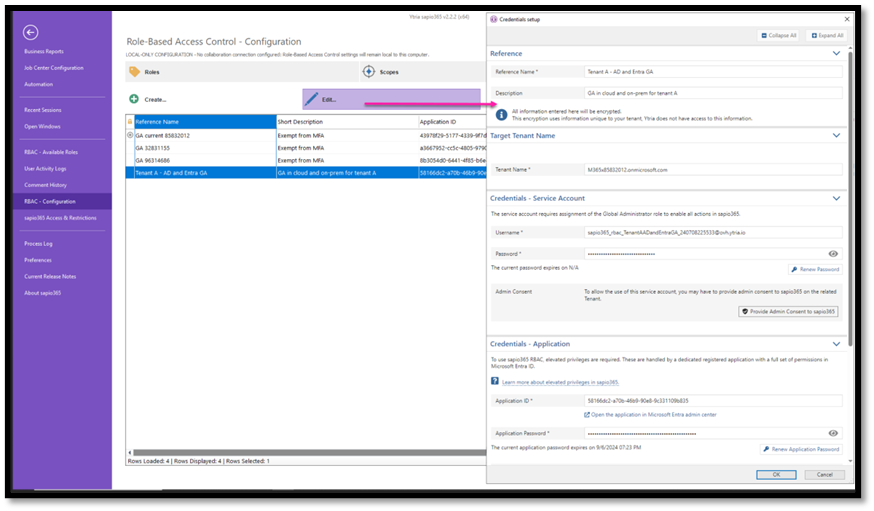Select the Tenant A - AD and Entra GA row
This screenshot has width=874, height=511.
[306, 173]
